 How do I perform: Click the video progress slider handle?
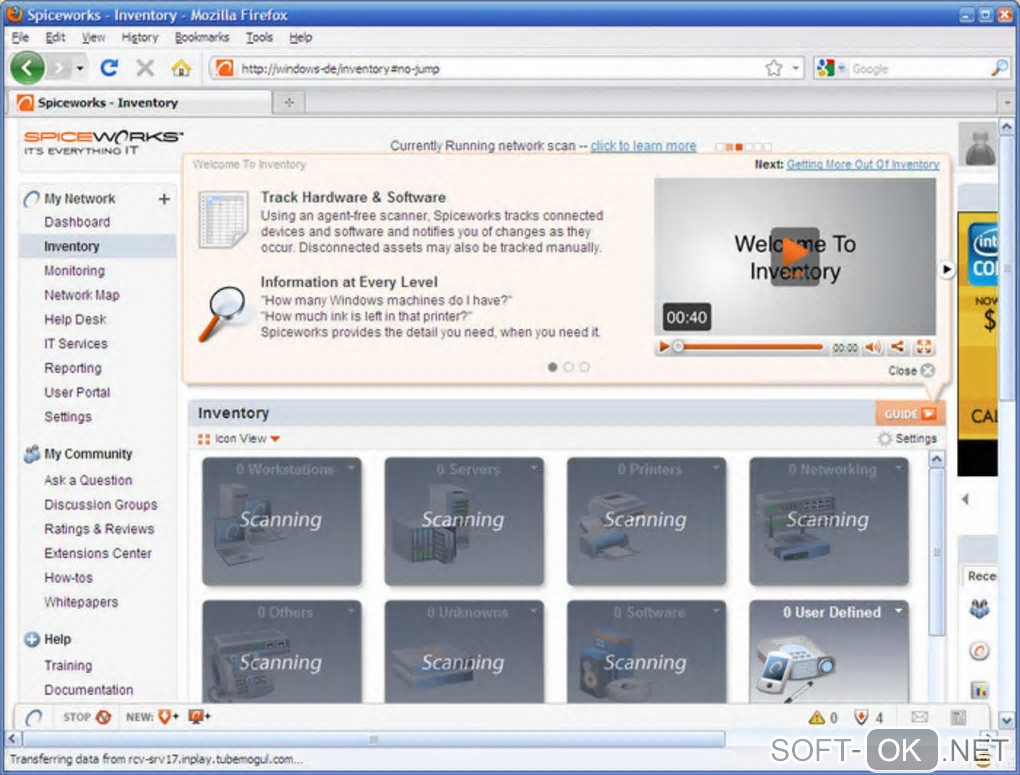678,347
